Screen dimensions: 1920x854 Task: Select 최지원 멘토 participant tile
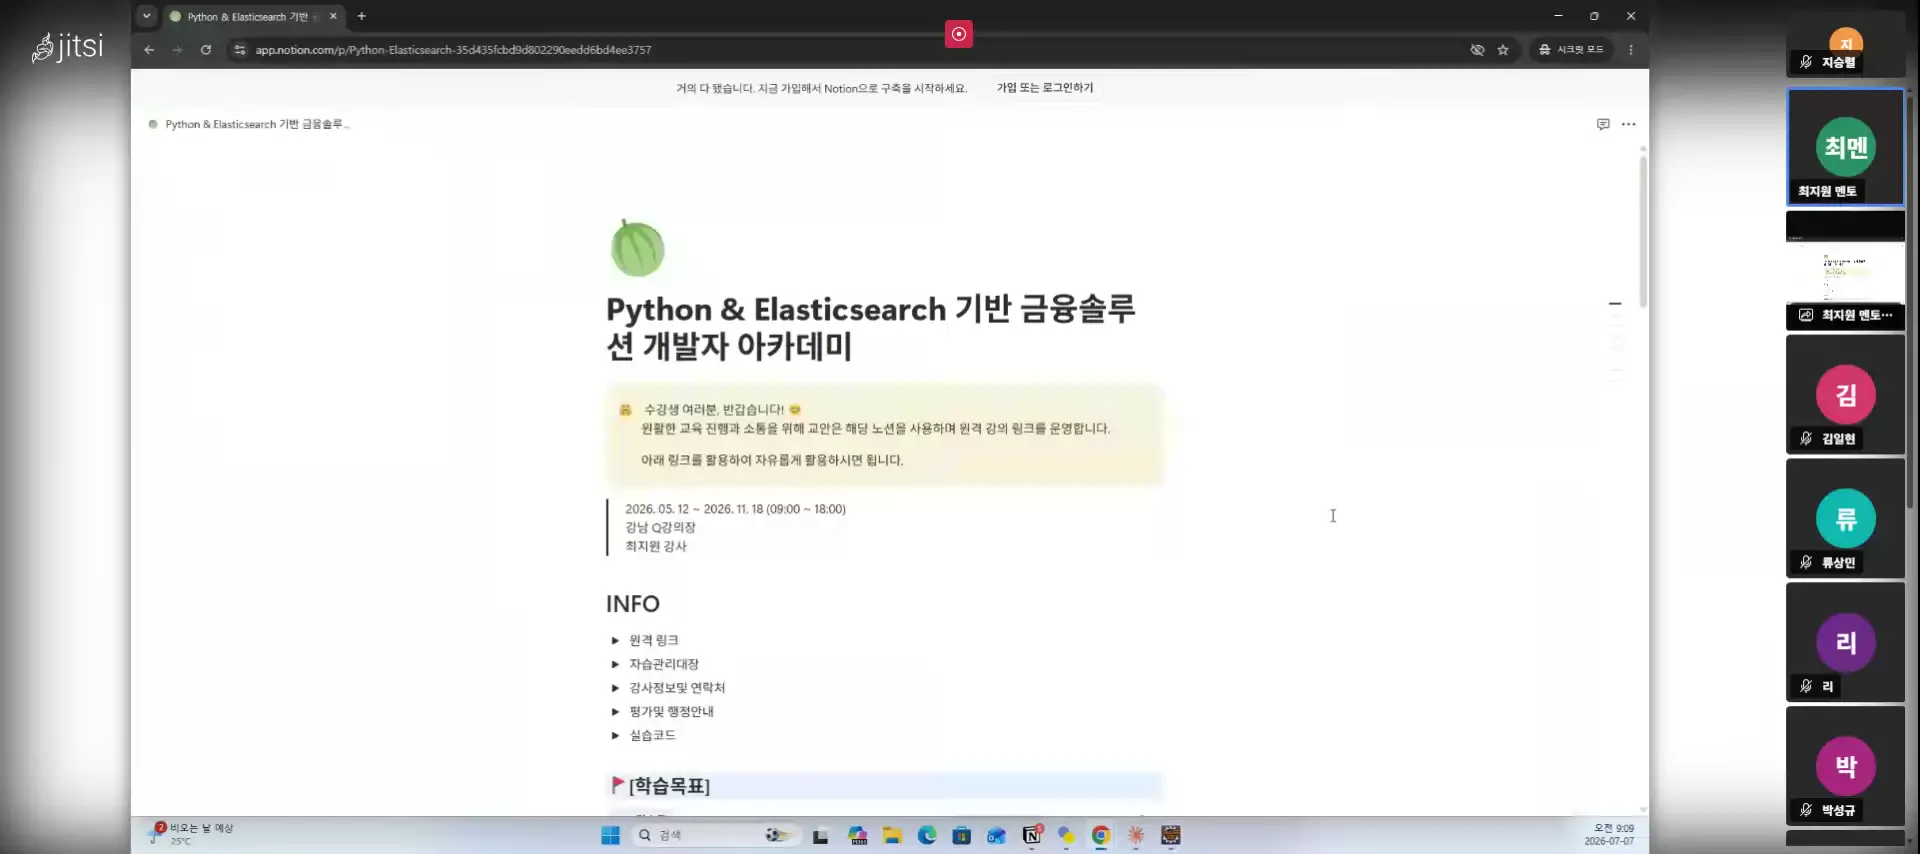click(1845, 147)
